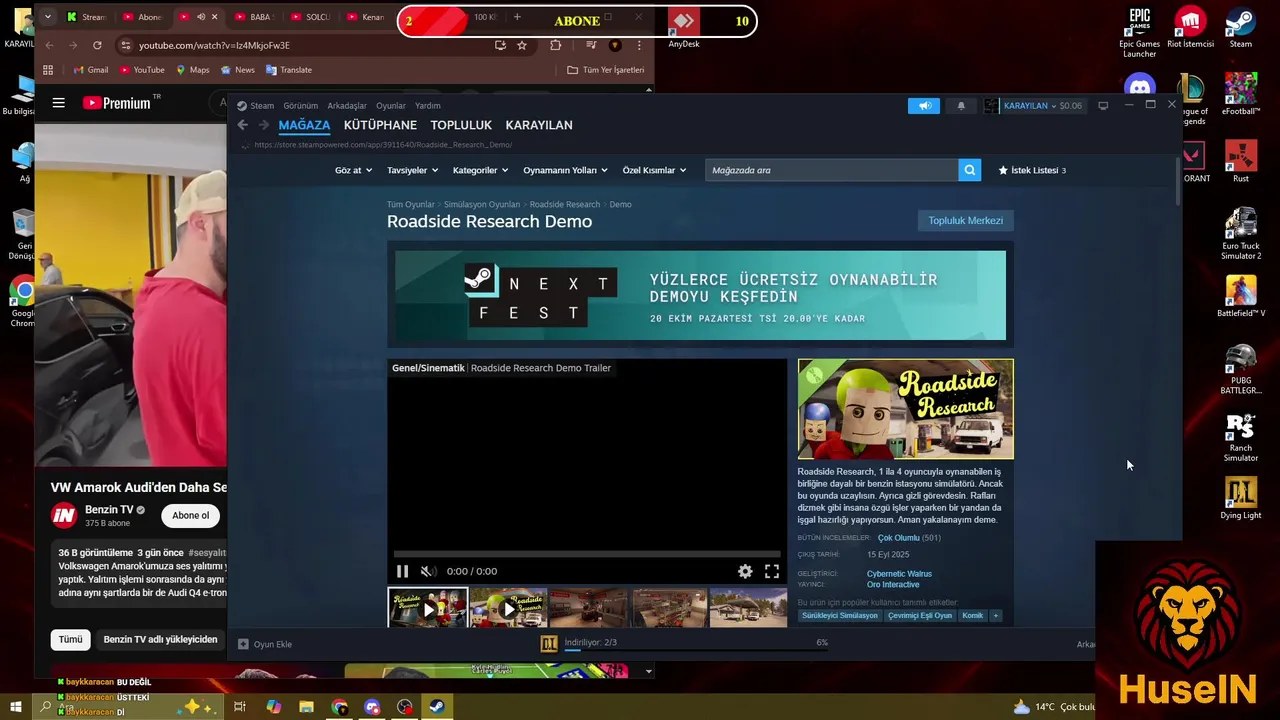
Task: Mute the audio-playing Chrome tab
Action: pyautogui.click(x=201, y=17)
